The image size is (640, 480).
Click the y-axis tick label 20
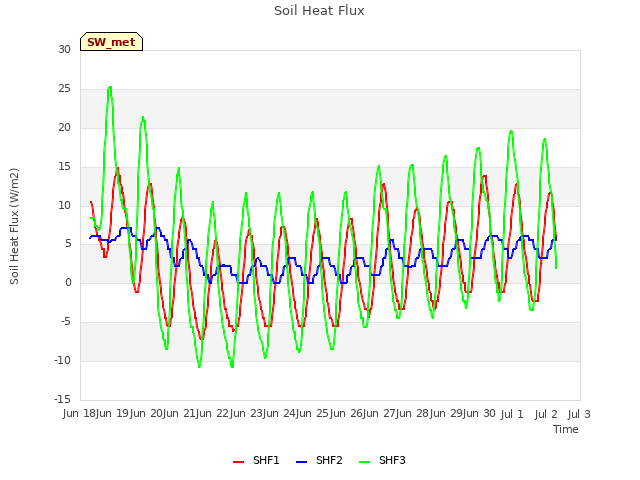64,127
